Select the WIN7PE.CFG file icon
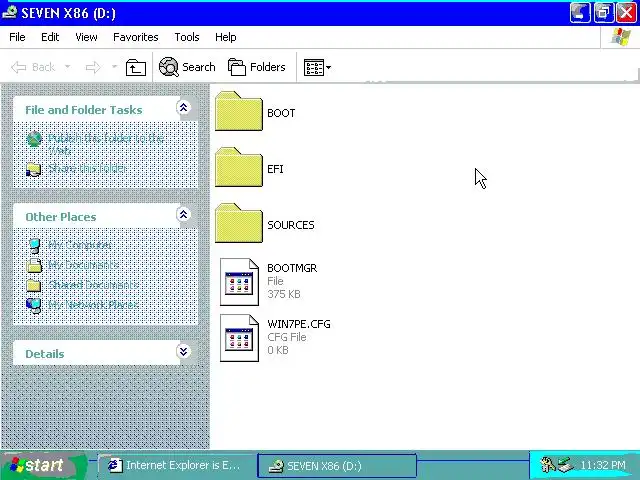Screen dimensions: 640x480 tap(239, 338)
